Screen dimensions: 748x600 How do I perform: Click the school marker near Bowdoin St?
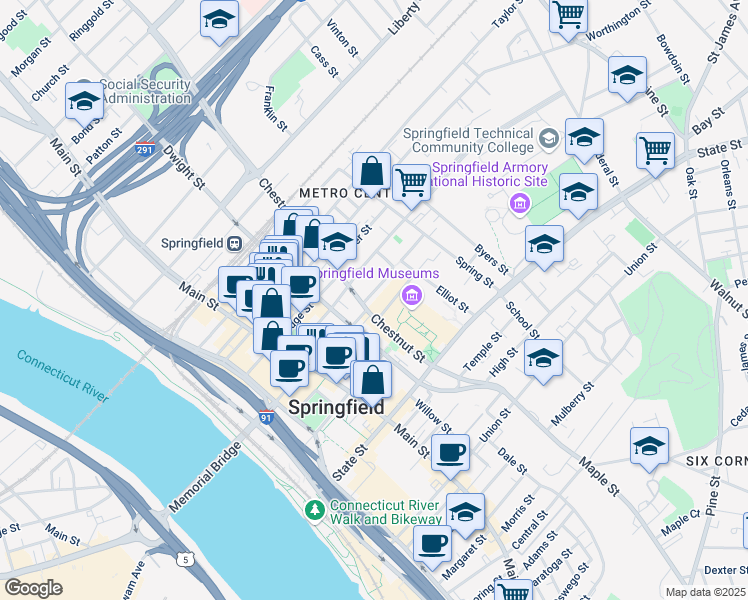pyautogui.click(x=627, y=75)
